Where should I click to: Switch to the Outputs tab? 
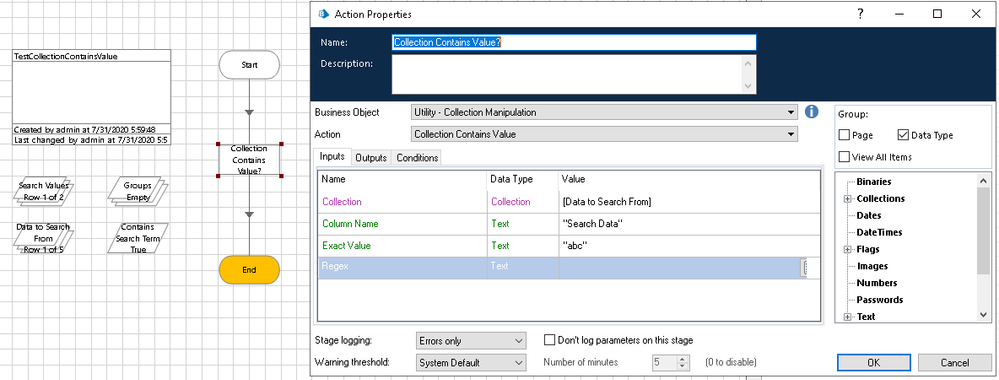pyautogui.click(x=371, y=157)
